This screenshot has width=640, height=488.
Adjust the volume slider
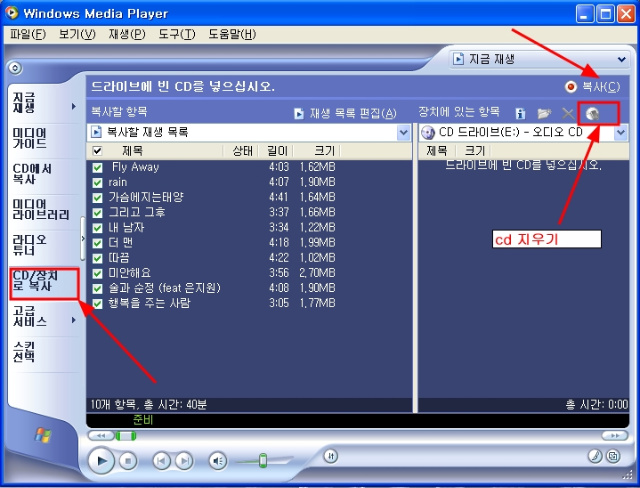click(263, 461)
